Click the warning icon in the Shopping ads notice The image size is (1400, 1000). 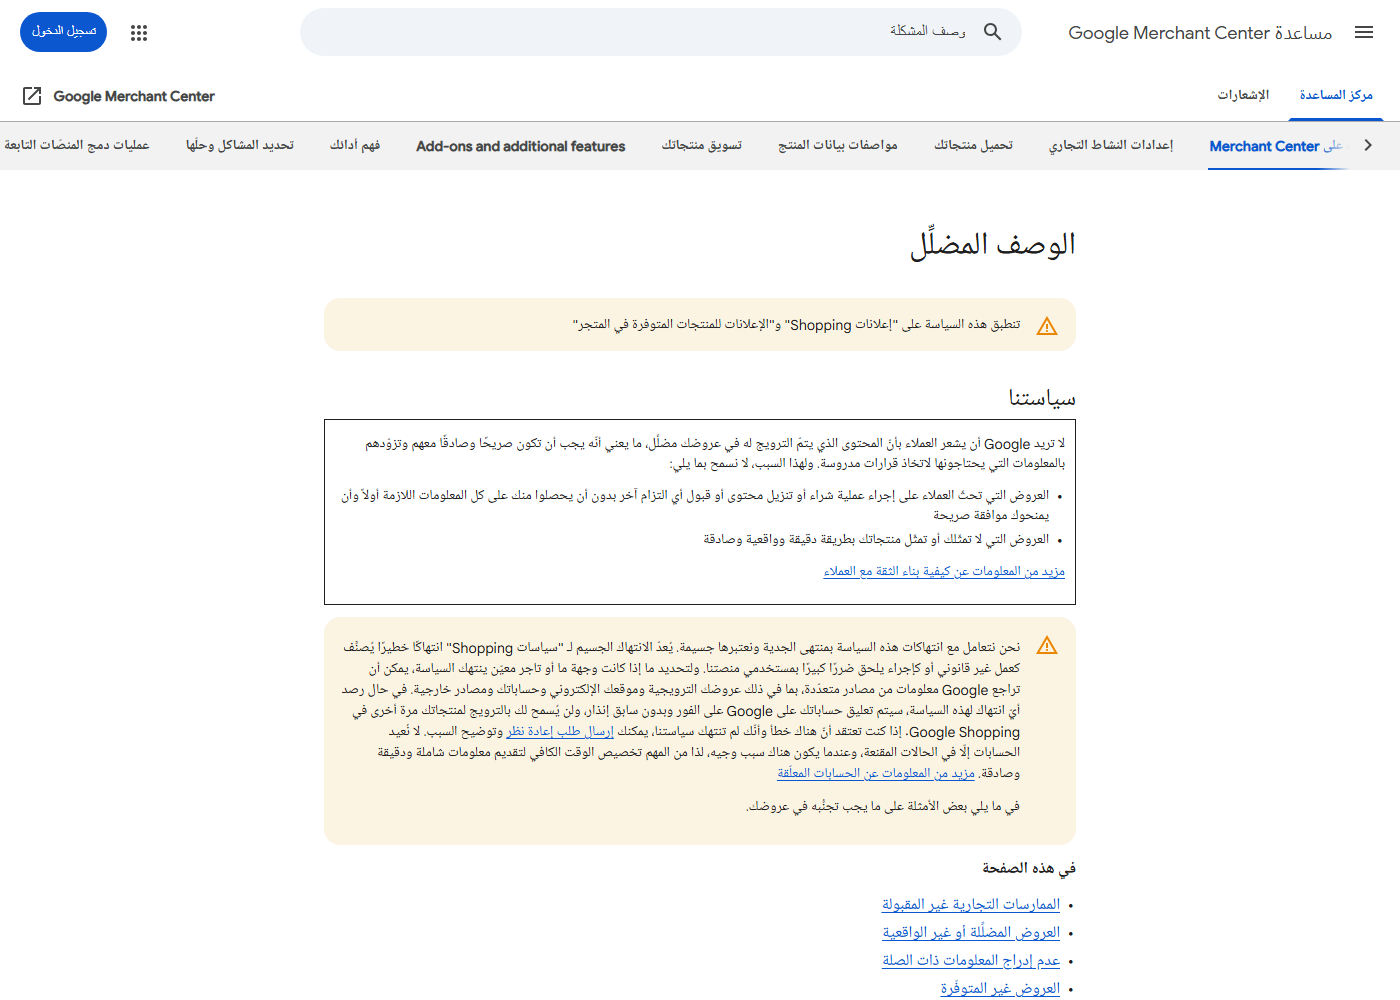tap(1047, 326)
